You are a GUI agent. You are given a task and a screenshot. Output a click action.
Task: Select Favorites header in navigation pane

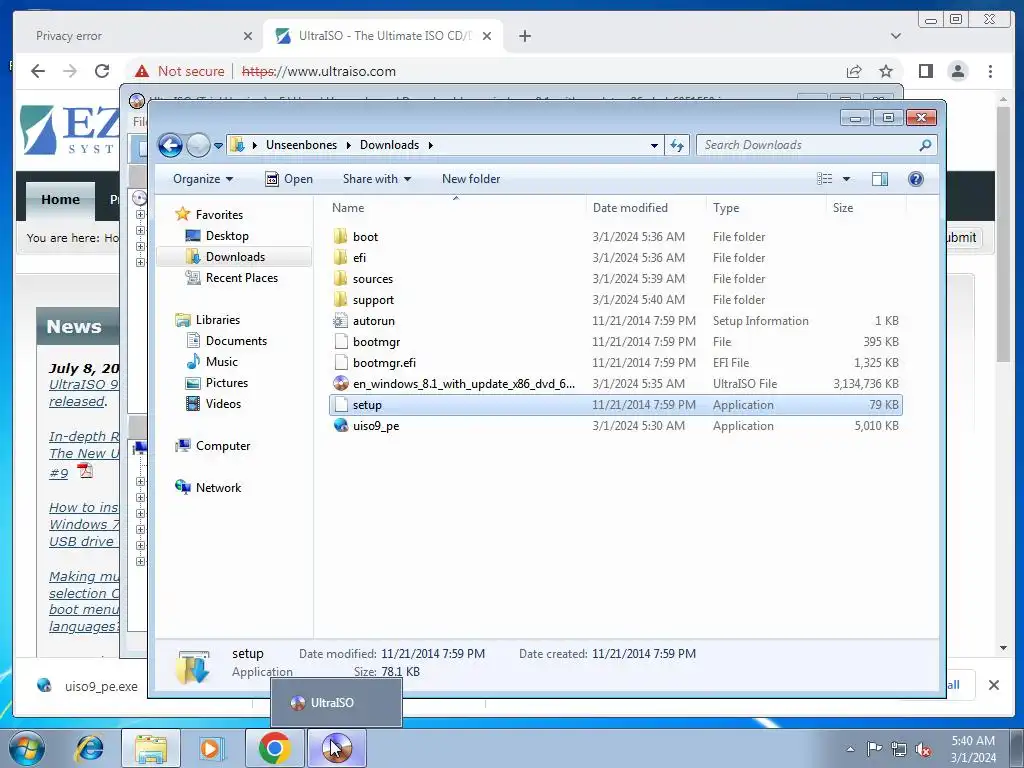pyautogui.click(x=209, y=214)
